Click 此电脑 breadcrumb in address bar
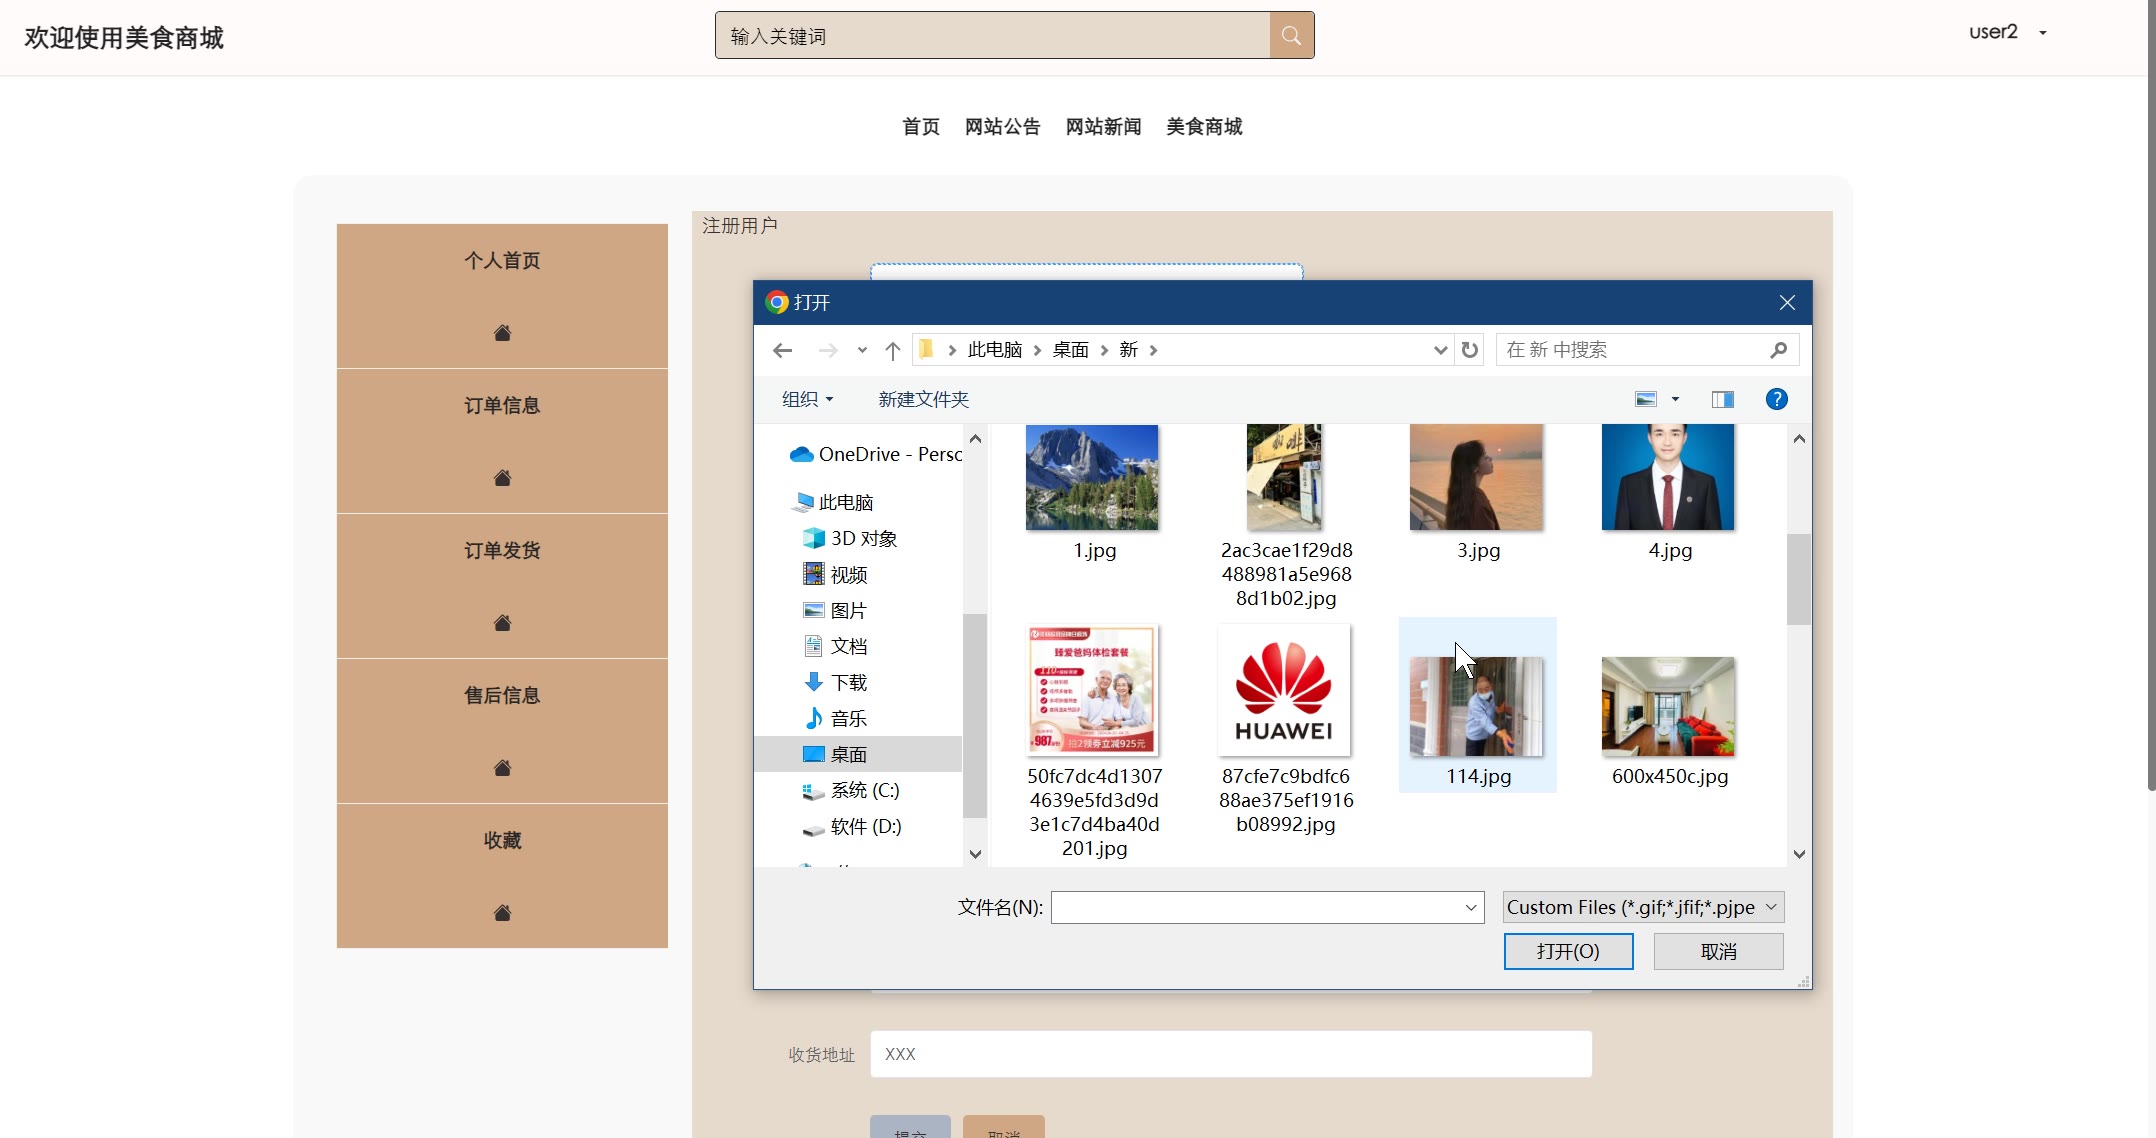Image resolution: width=2156 pixels, height=1138 pixels. 994,350
